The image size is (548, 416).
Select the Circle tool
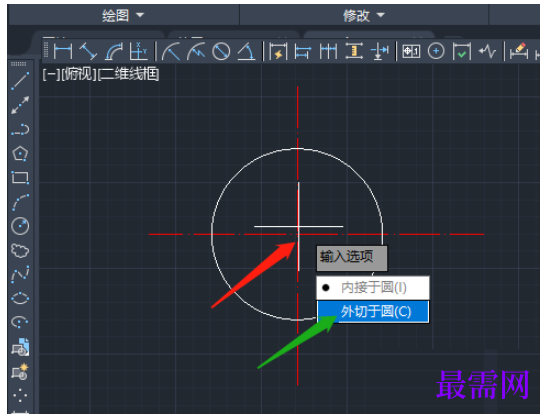[x=20, y=226]
